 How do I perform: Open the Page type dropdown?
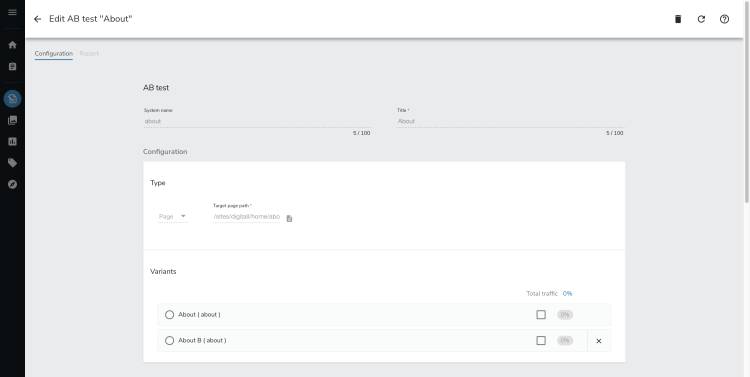pos(173,217)
